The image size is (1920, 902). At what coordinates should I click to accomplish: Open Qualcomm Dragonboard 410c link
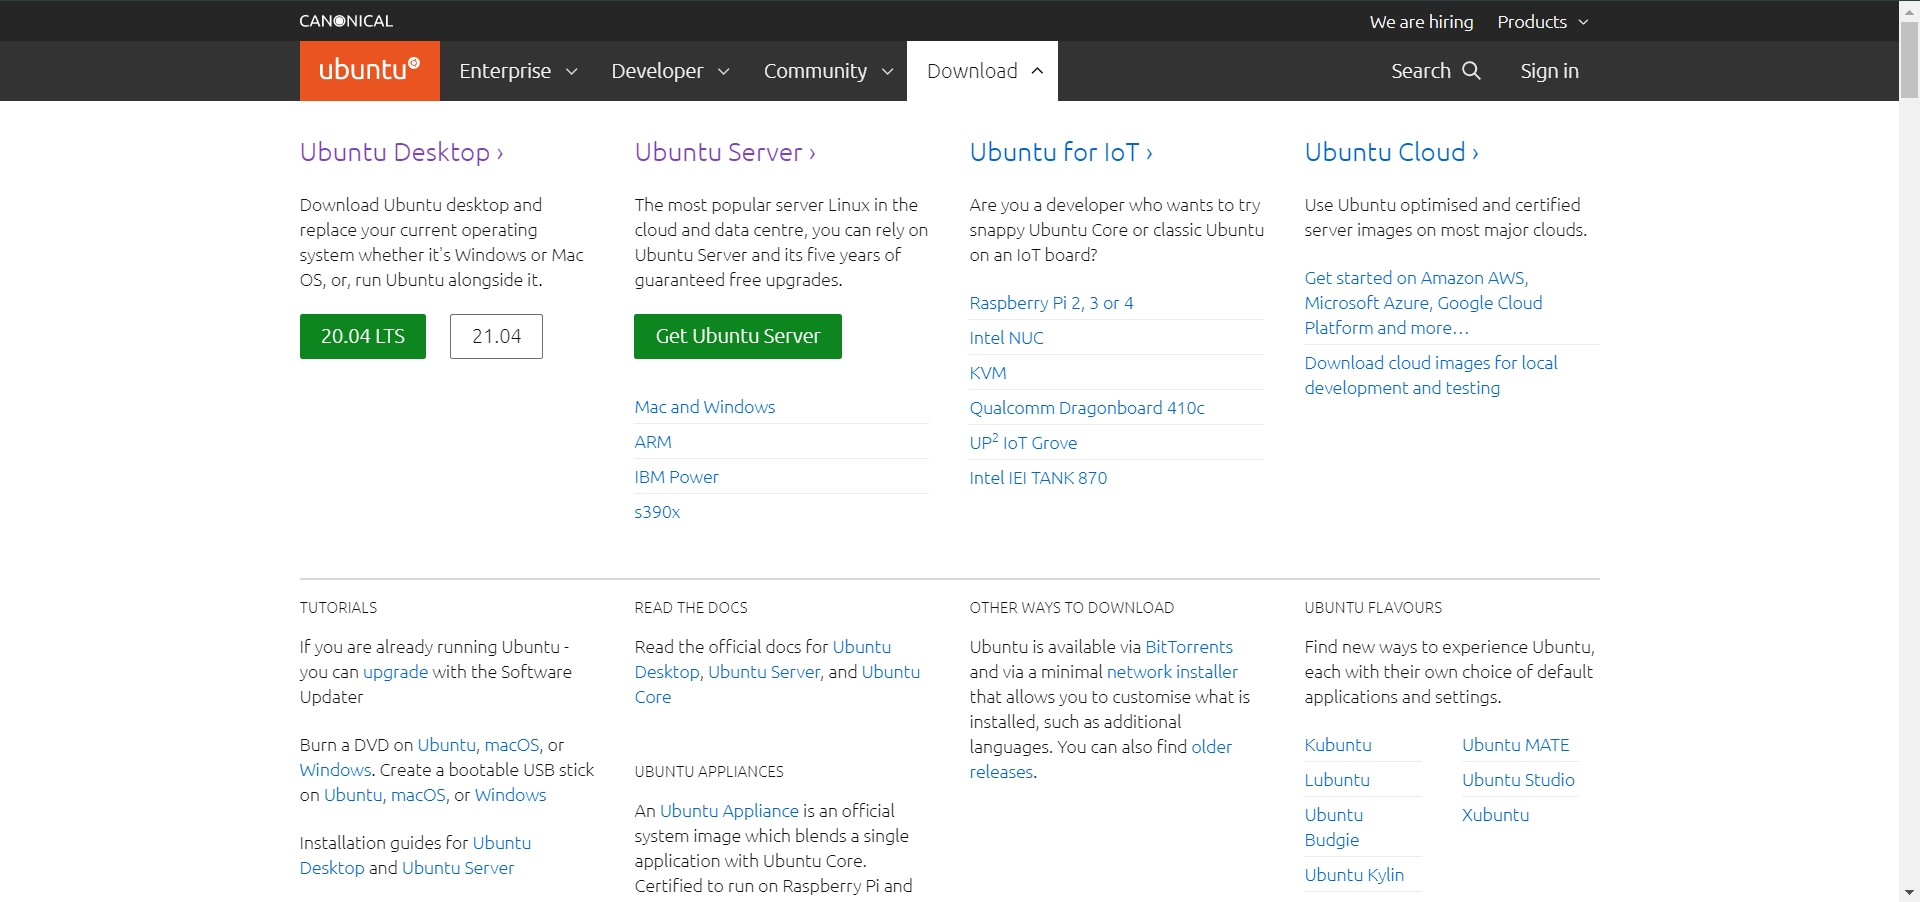1087,408
